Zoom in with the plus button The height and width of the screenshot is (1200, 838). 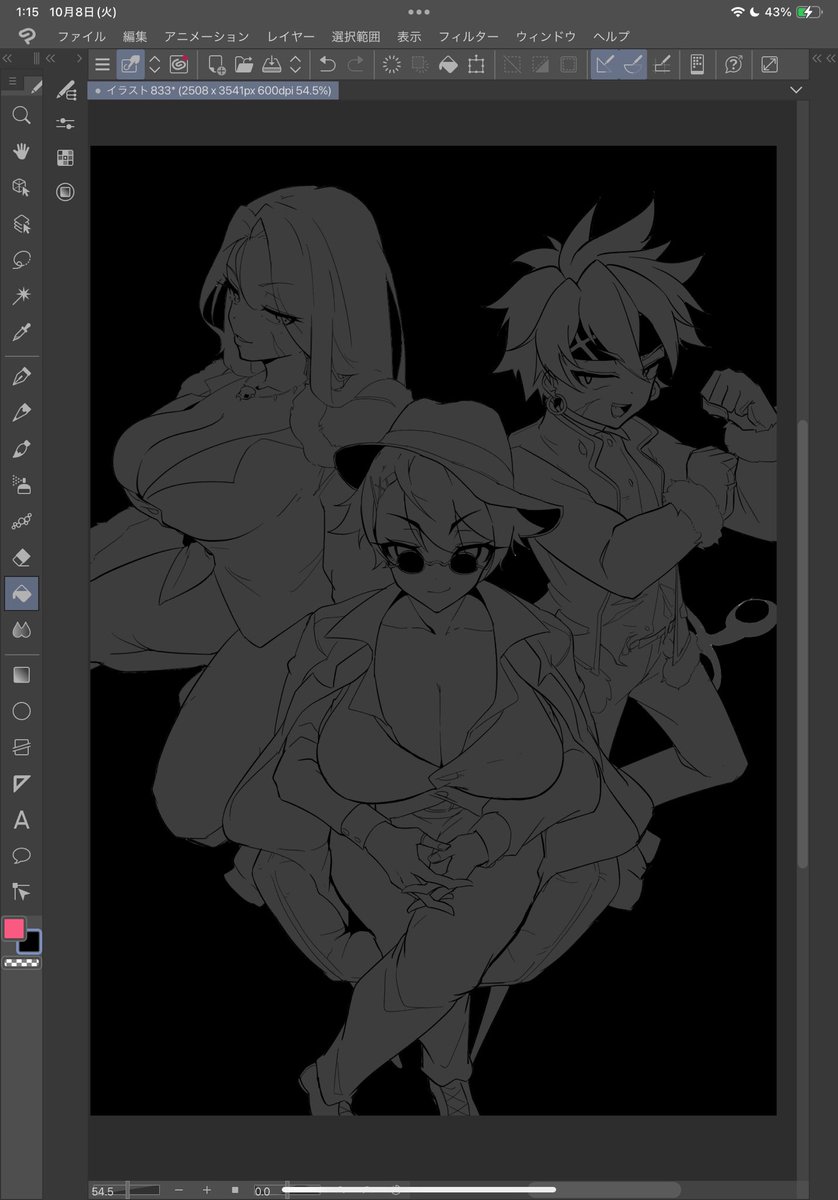point(206,1190)
